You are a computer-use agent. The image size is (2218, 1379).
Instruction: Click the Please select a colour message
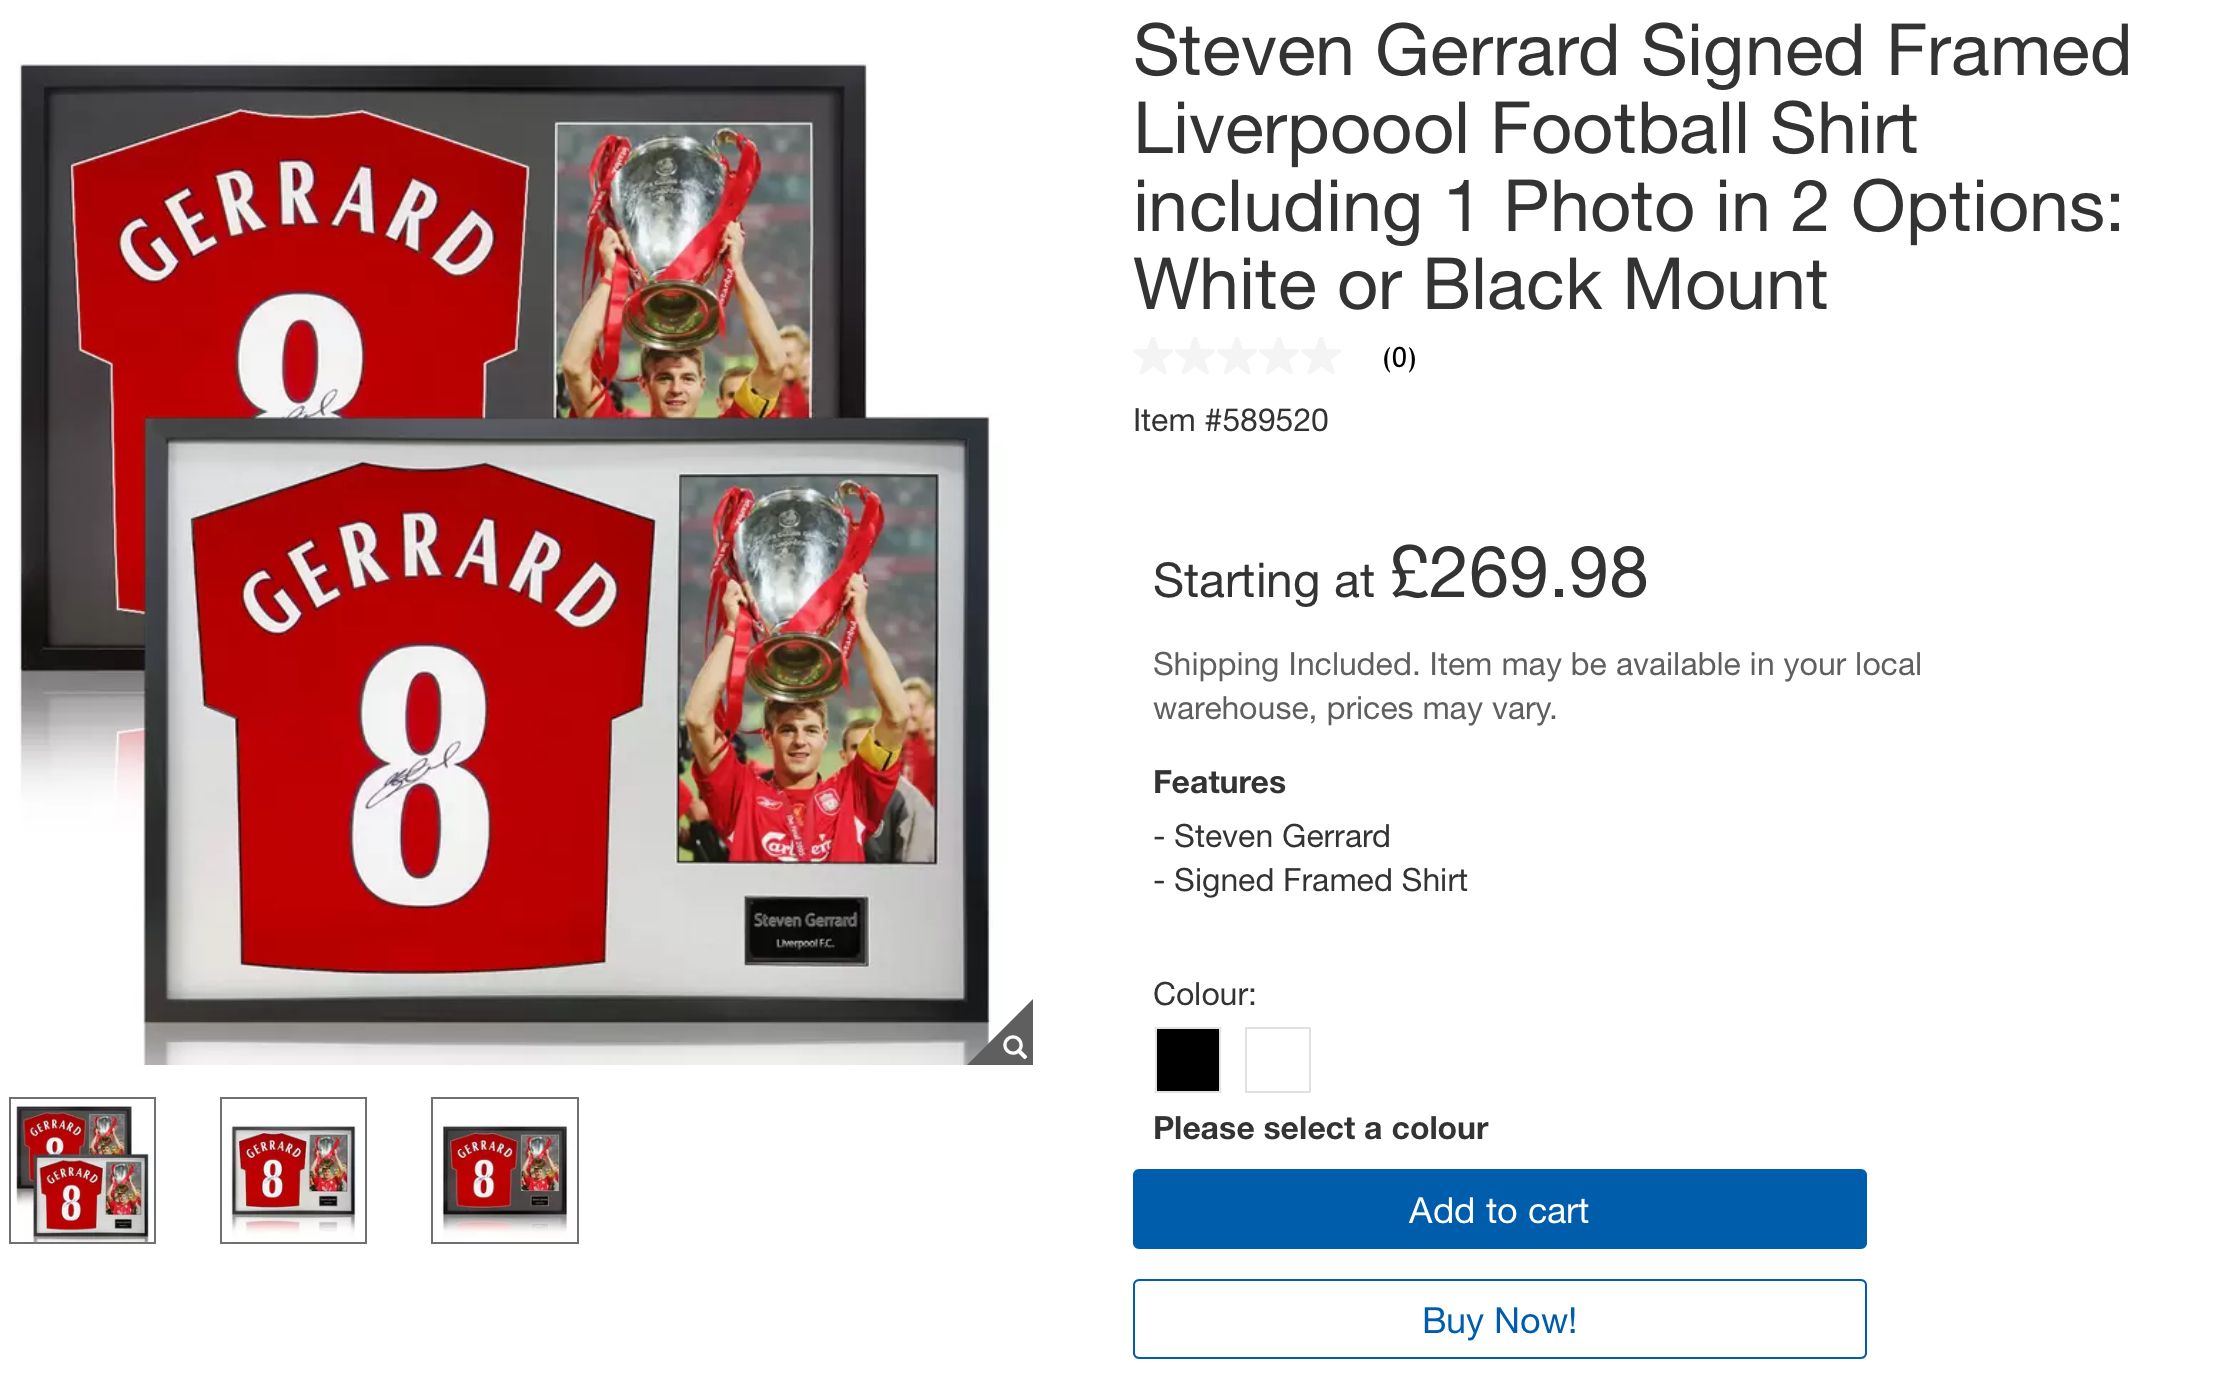click(1320, 1128)
